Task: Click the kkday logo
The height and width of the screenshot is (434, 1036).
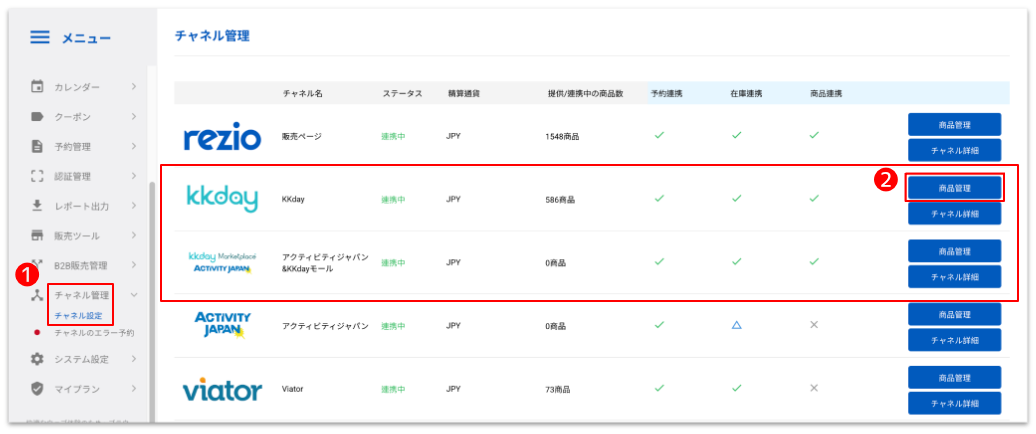Action: [223, 198]
